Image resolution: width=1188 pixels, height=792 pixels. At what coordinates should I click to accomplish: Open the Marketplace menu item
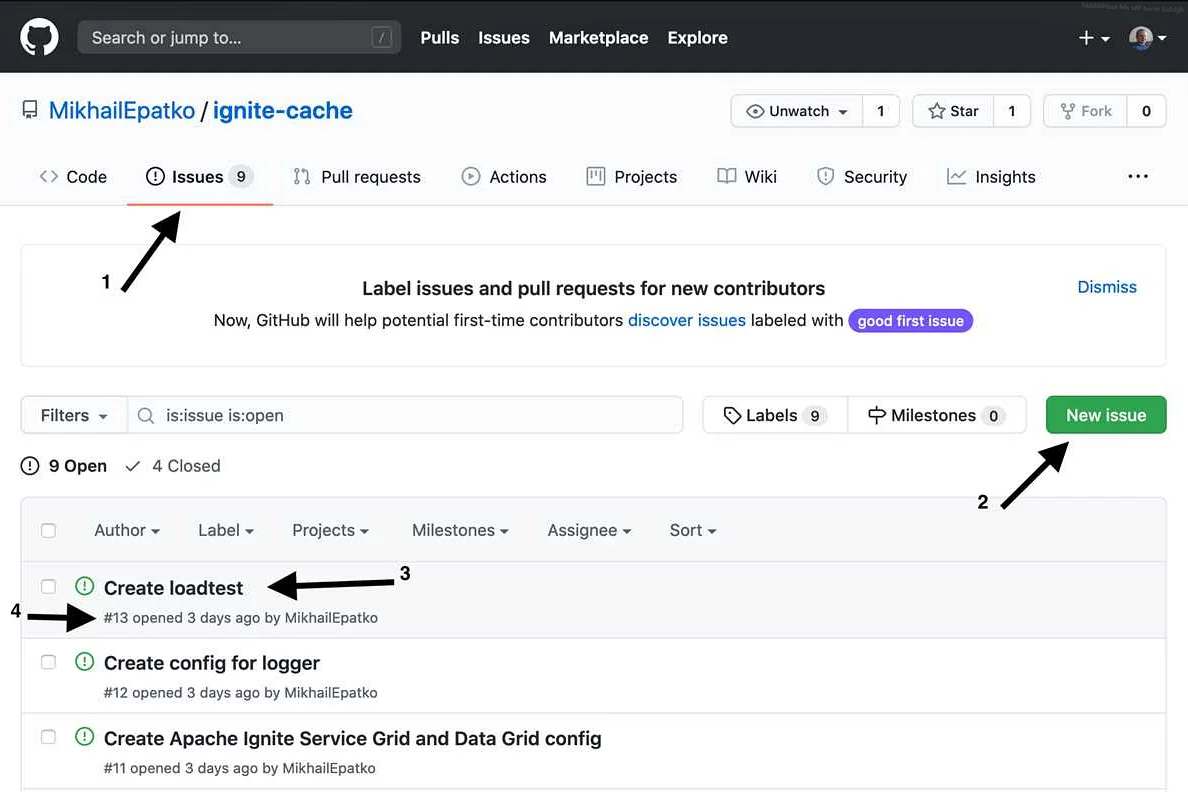598,37
